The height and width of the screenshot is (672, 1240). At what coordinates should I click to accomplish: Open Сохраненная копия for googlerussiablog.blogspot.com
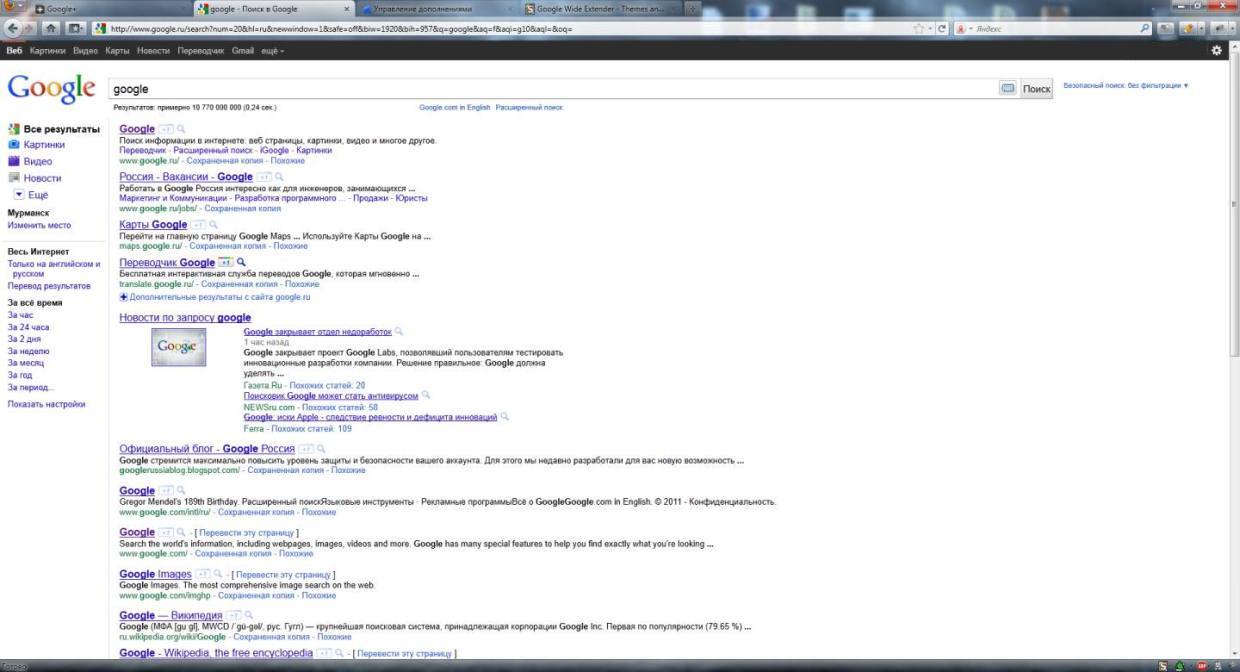[284, 470]
